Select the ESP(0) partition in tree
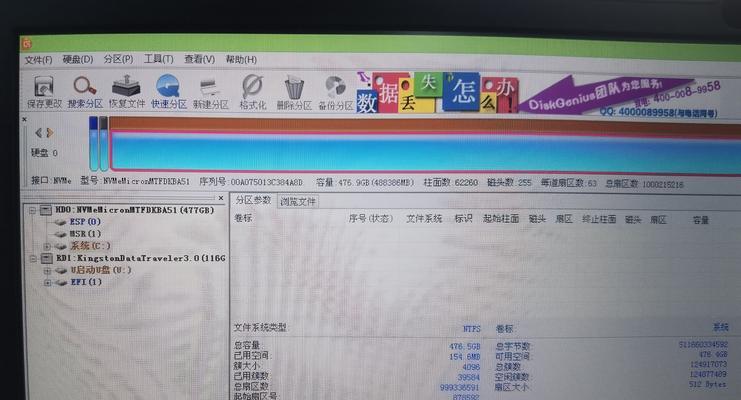 coord(85,222)
